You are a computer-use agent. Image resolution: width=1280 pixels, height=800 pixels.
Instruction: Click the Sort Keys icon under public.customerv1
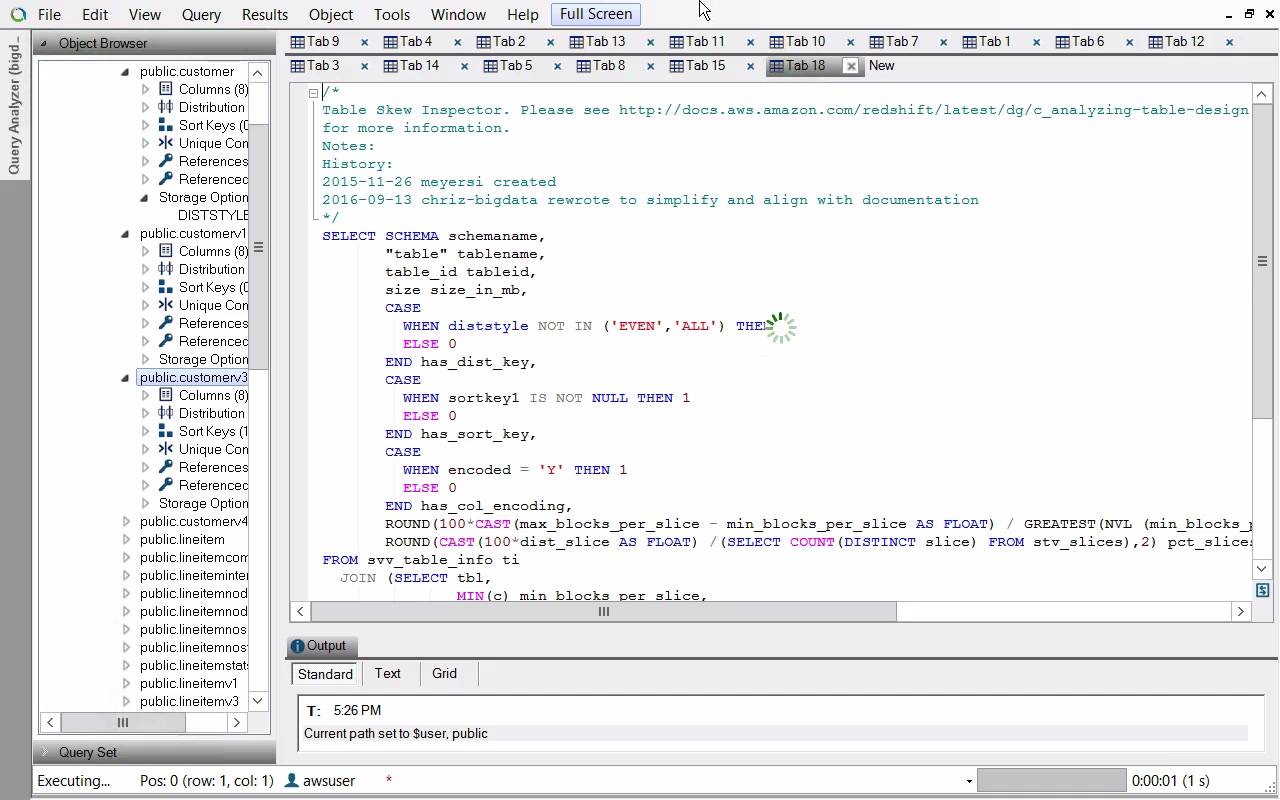tap(166, 287)
